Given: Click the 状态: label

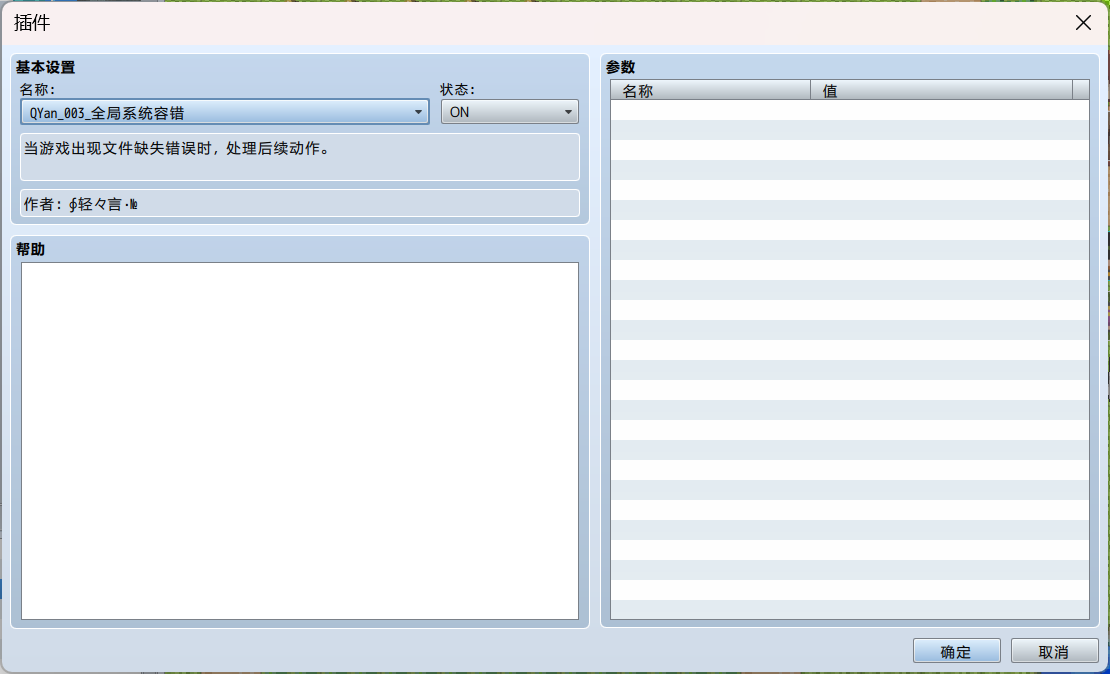Looking at the screenshot, I should (457, 89).
